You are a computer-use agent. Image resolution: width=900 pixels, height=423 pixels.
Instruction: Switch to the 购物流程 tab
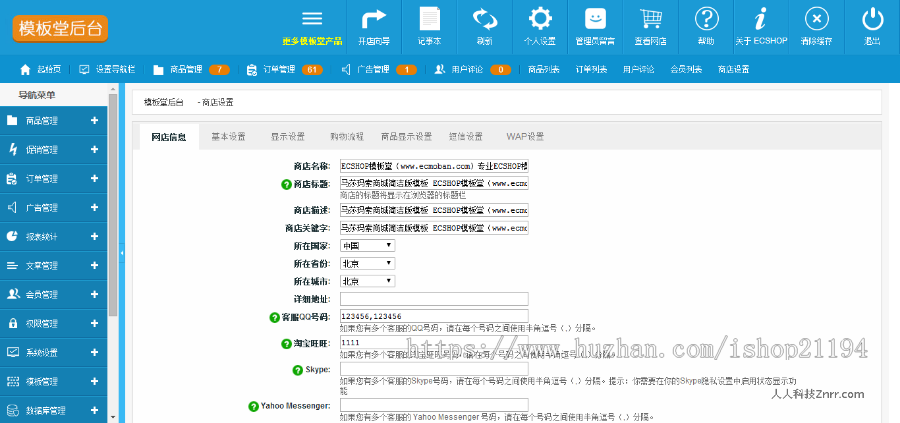[x=347, y=137]
